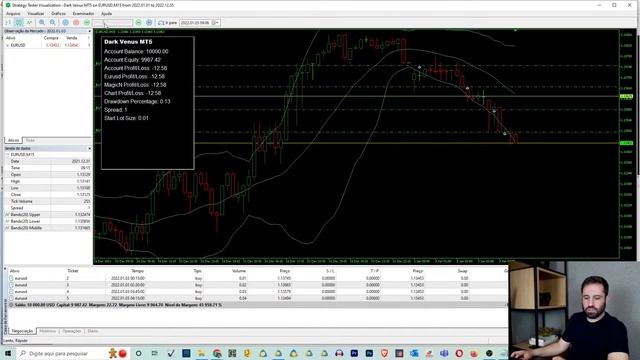Select the Tick Volume row
640x360 pixels.
point(47,201)
